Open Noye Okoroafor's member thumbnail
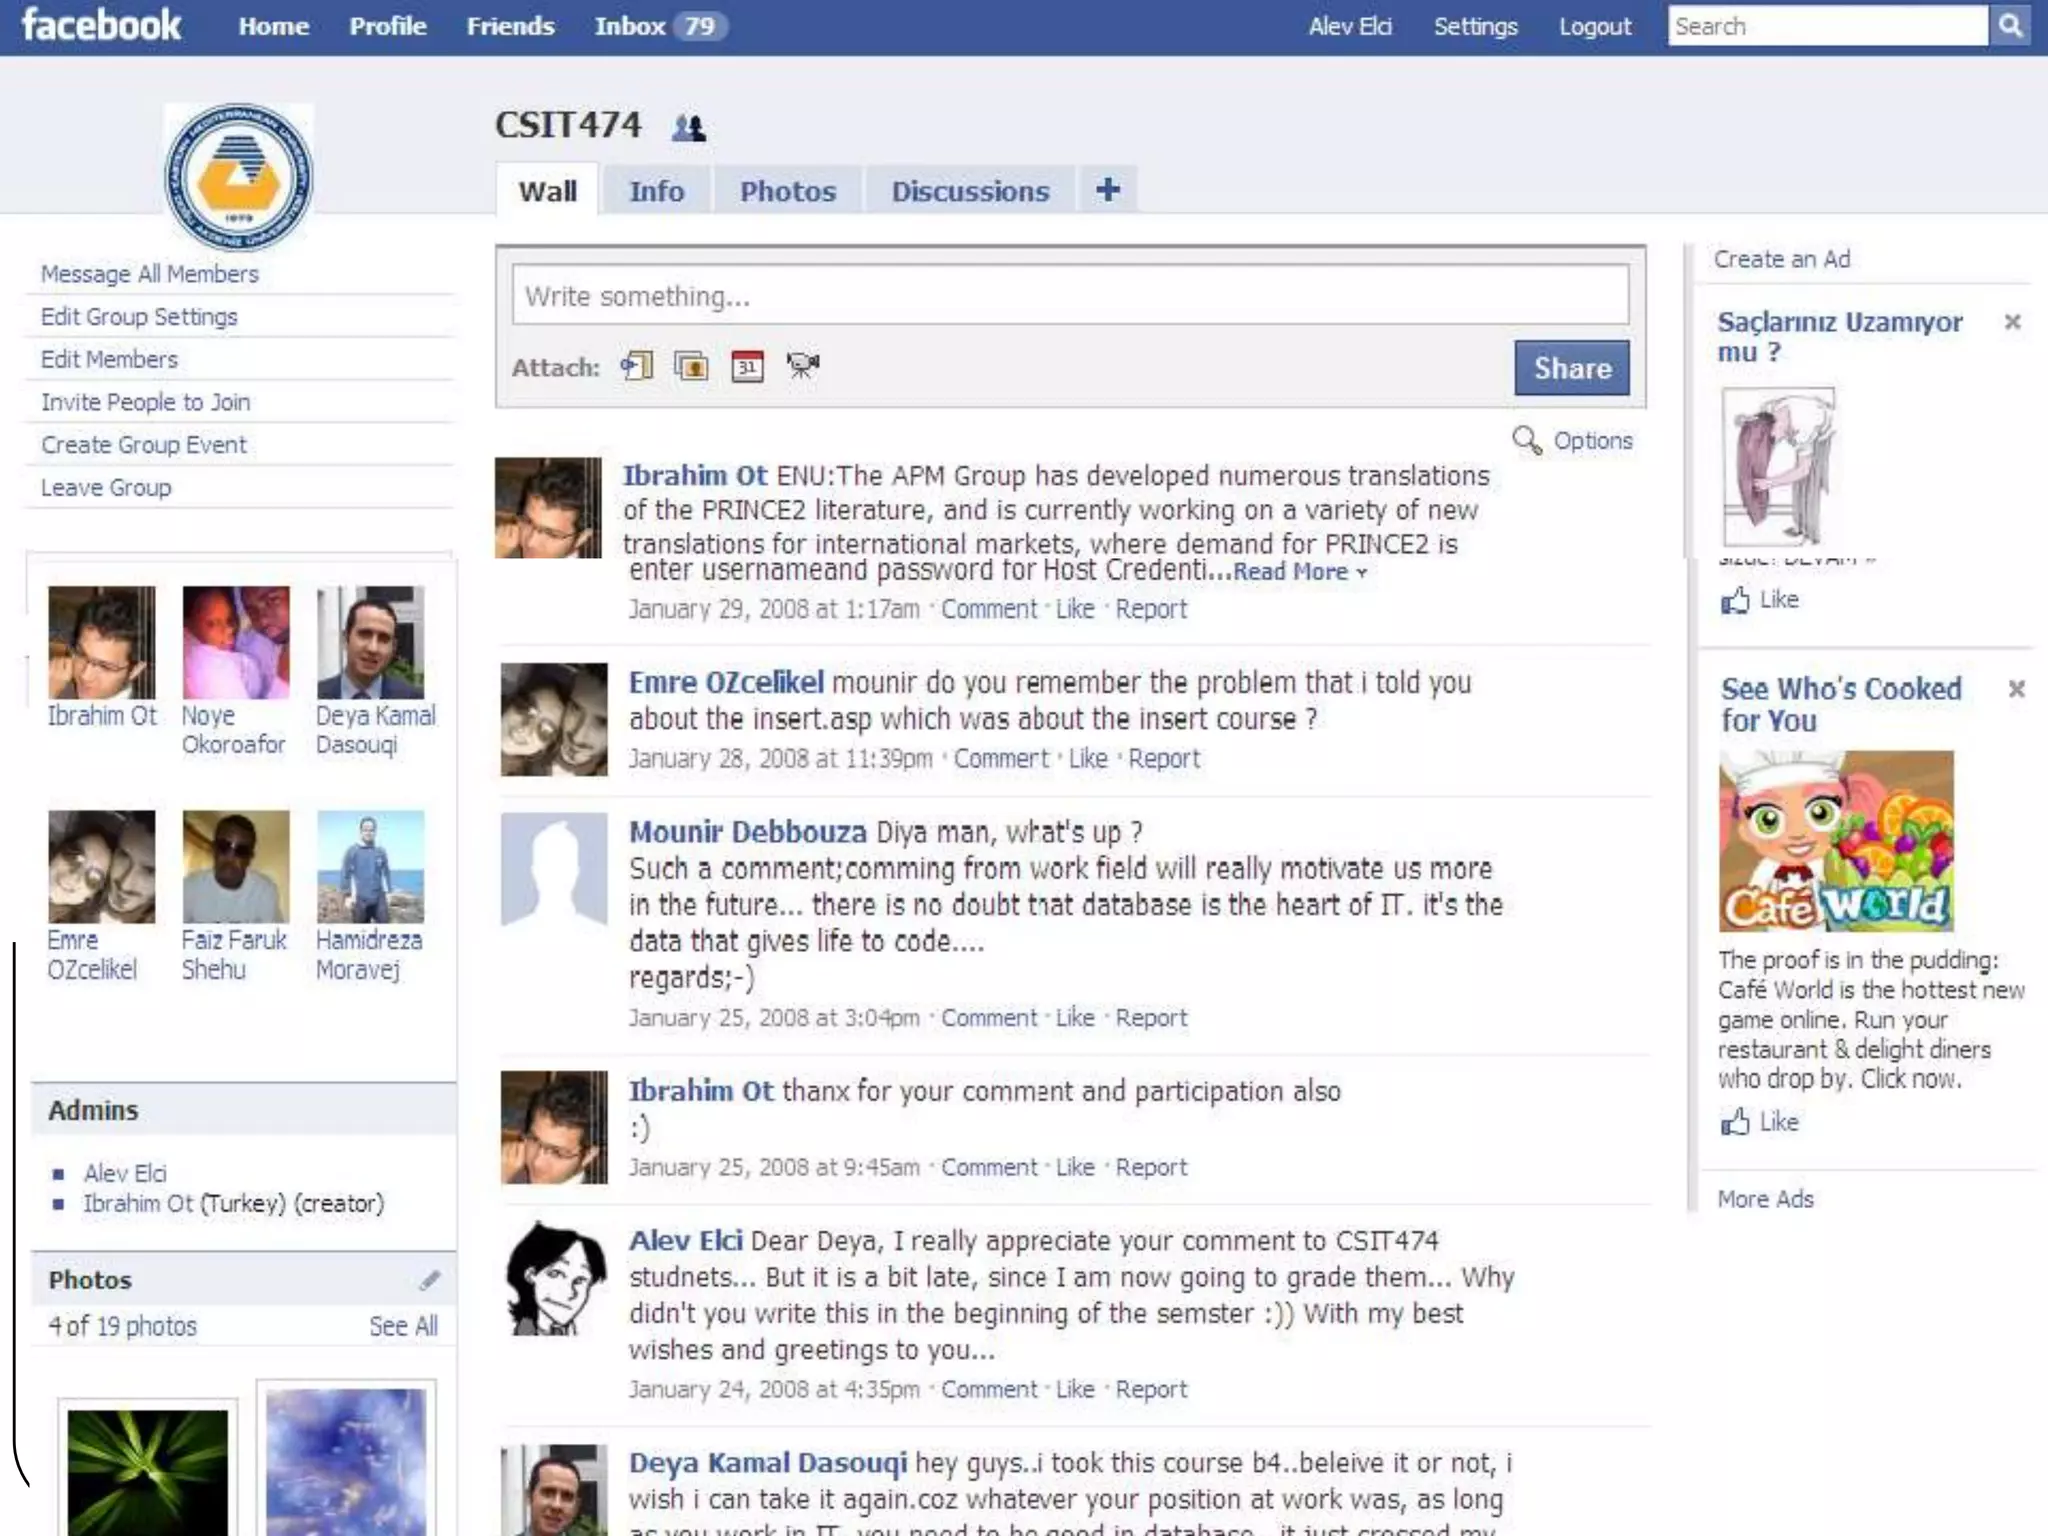The image size is (2048, 1536). 236,643
